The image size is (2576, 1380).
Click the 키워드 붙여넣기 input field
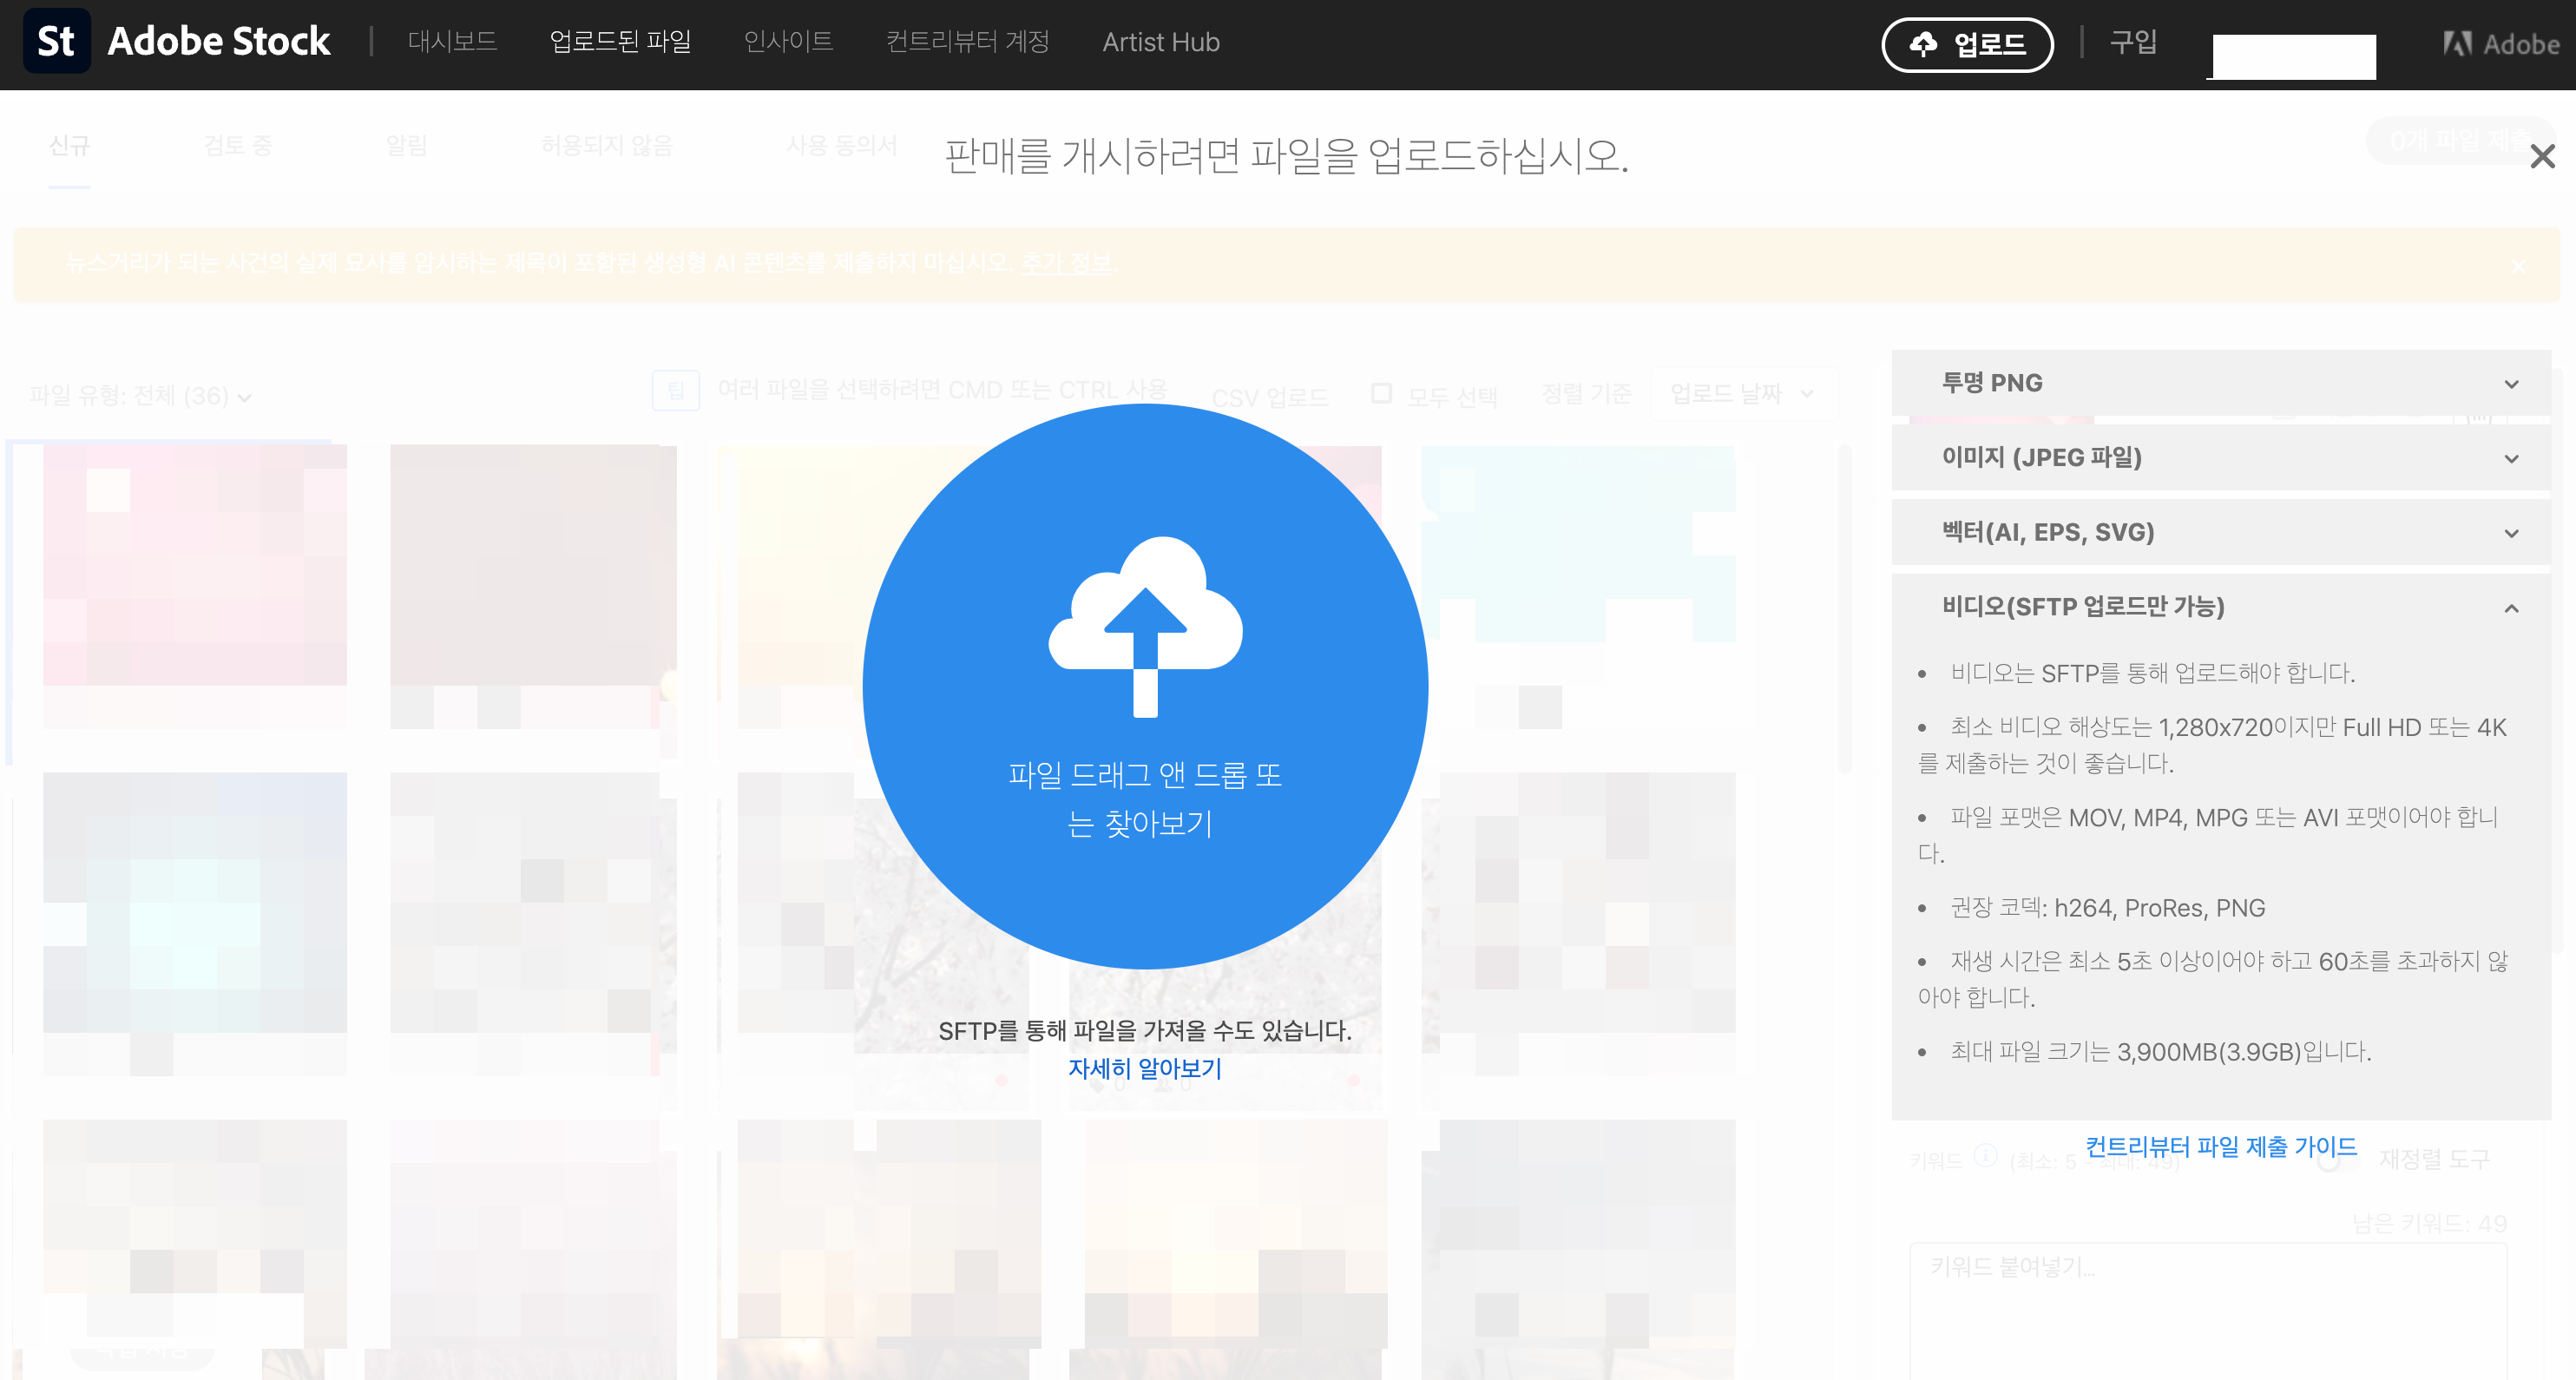[x=2208, y=1311]
